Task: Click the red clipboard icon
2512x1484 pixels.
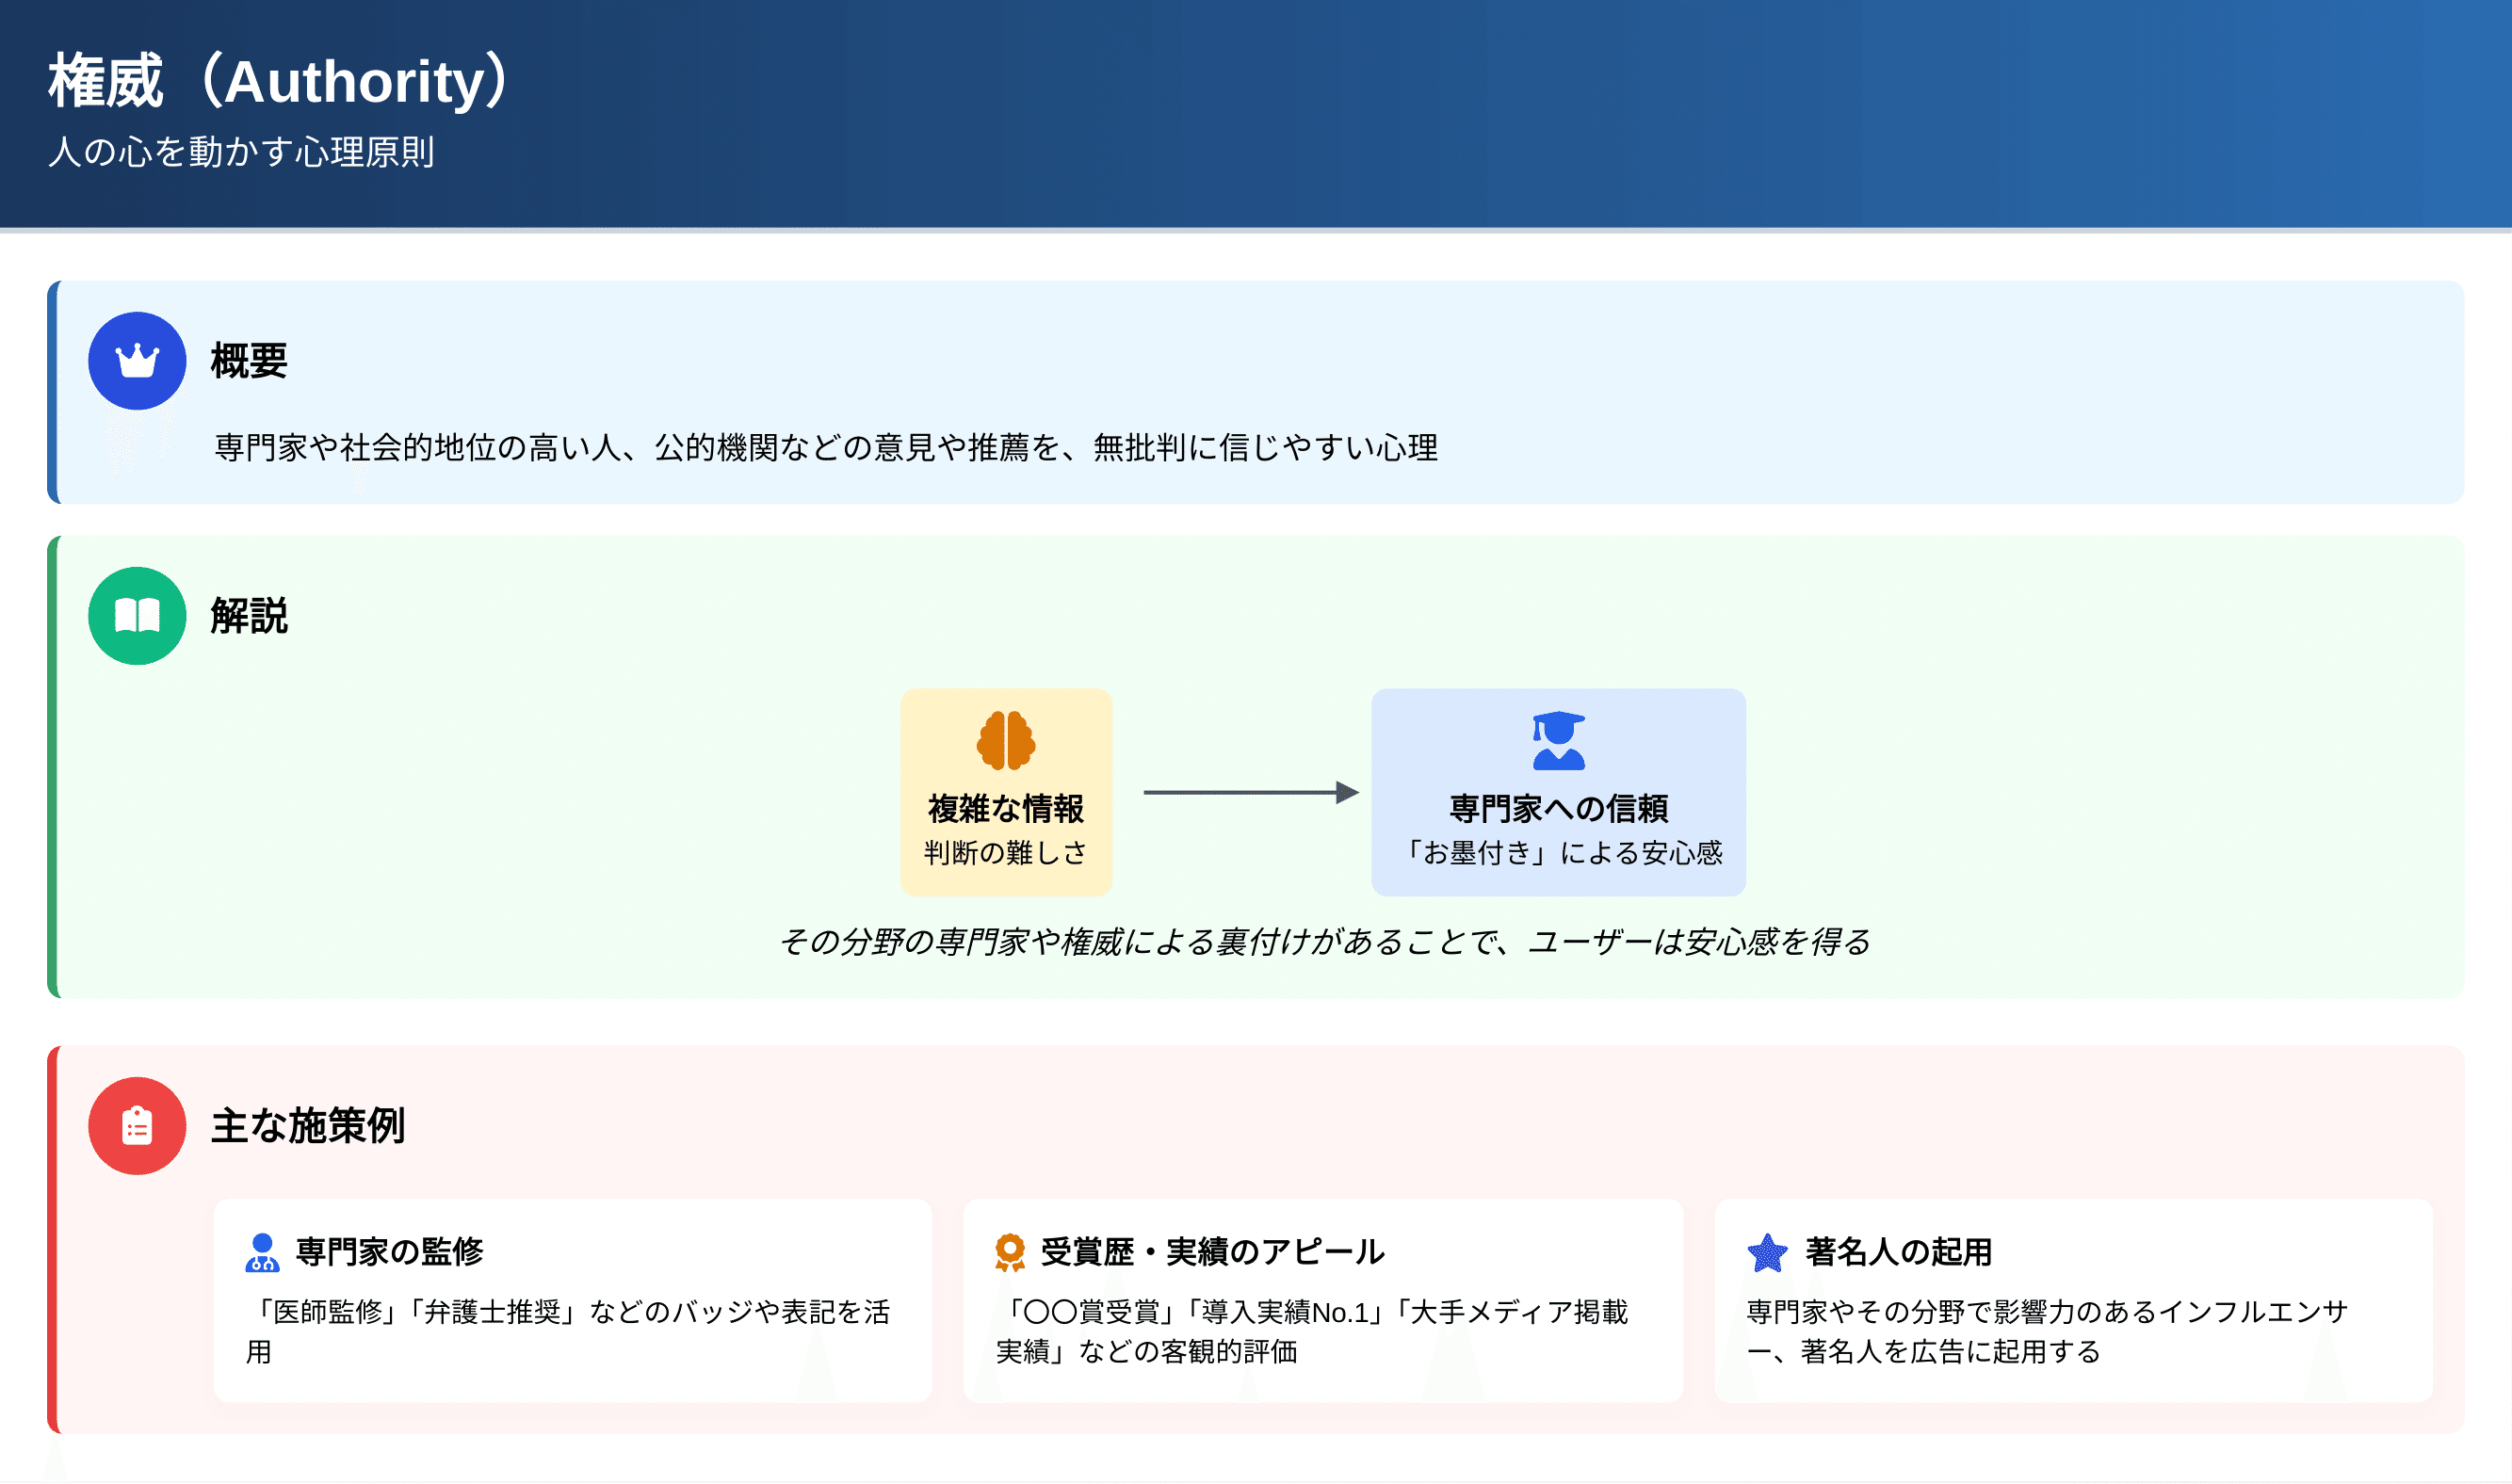Action: (137, 1126)
